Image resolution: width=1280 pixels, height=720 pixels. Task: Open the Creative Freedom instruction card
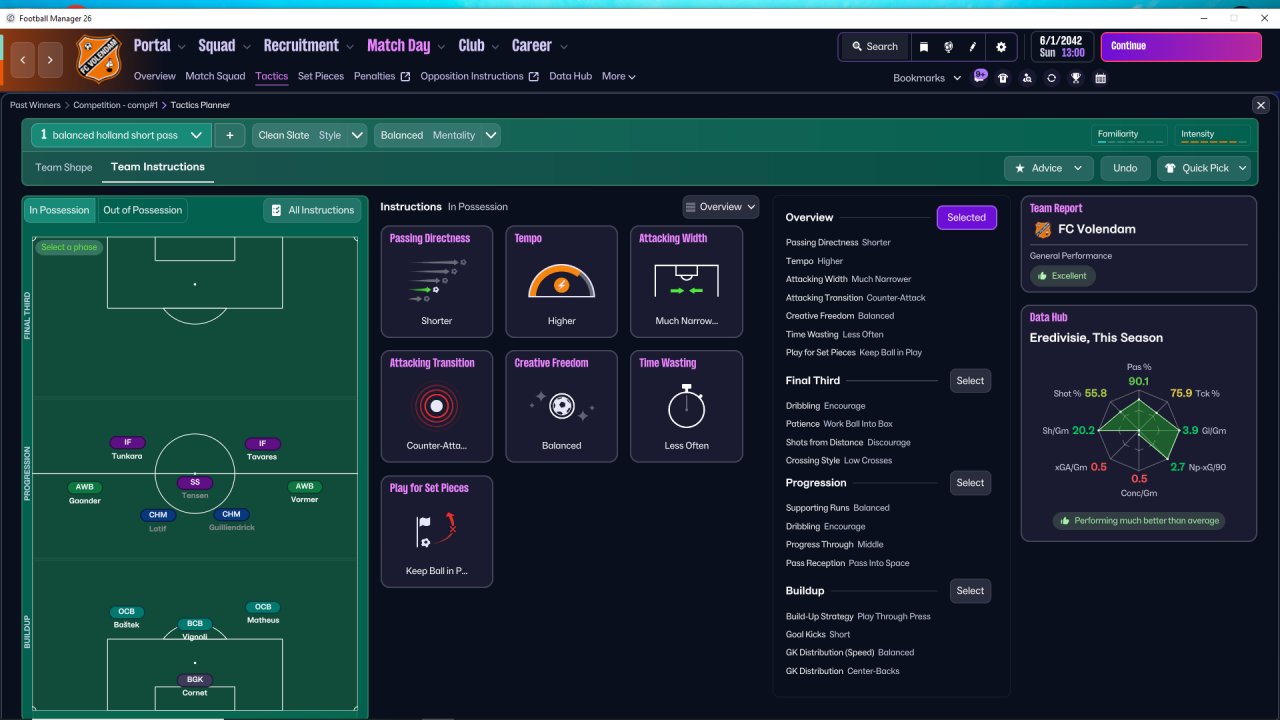coord(562,406)
